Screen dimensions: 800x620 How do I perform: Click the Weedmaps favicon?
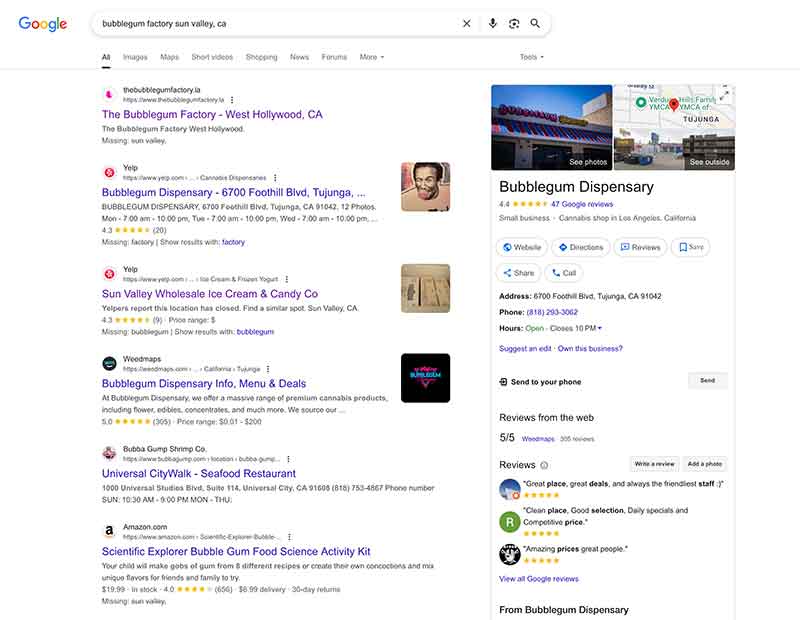pyautogui.click(x=109, y=364)
